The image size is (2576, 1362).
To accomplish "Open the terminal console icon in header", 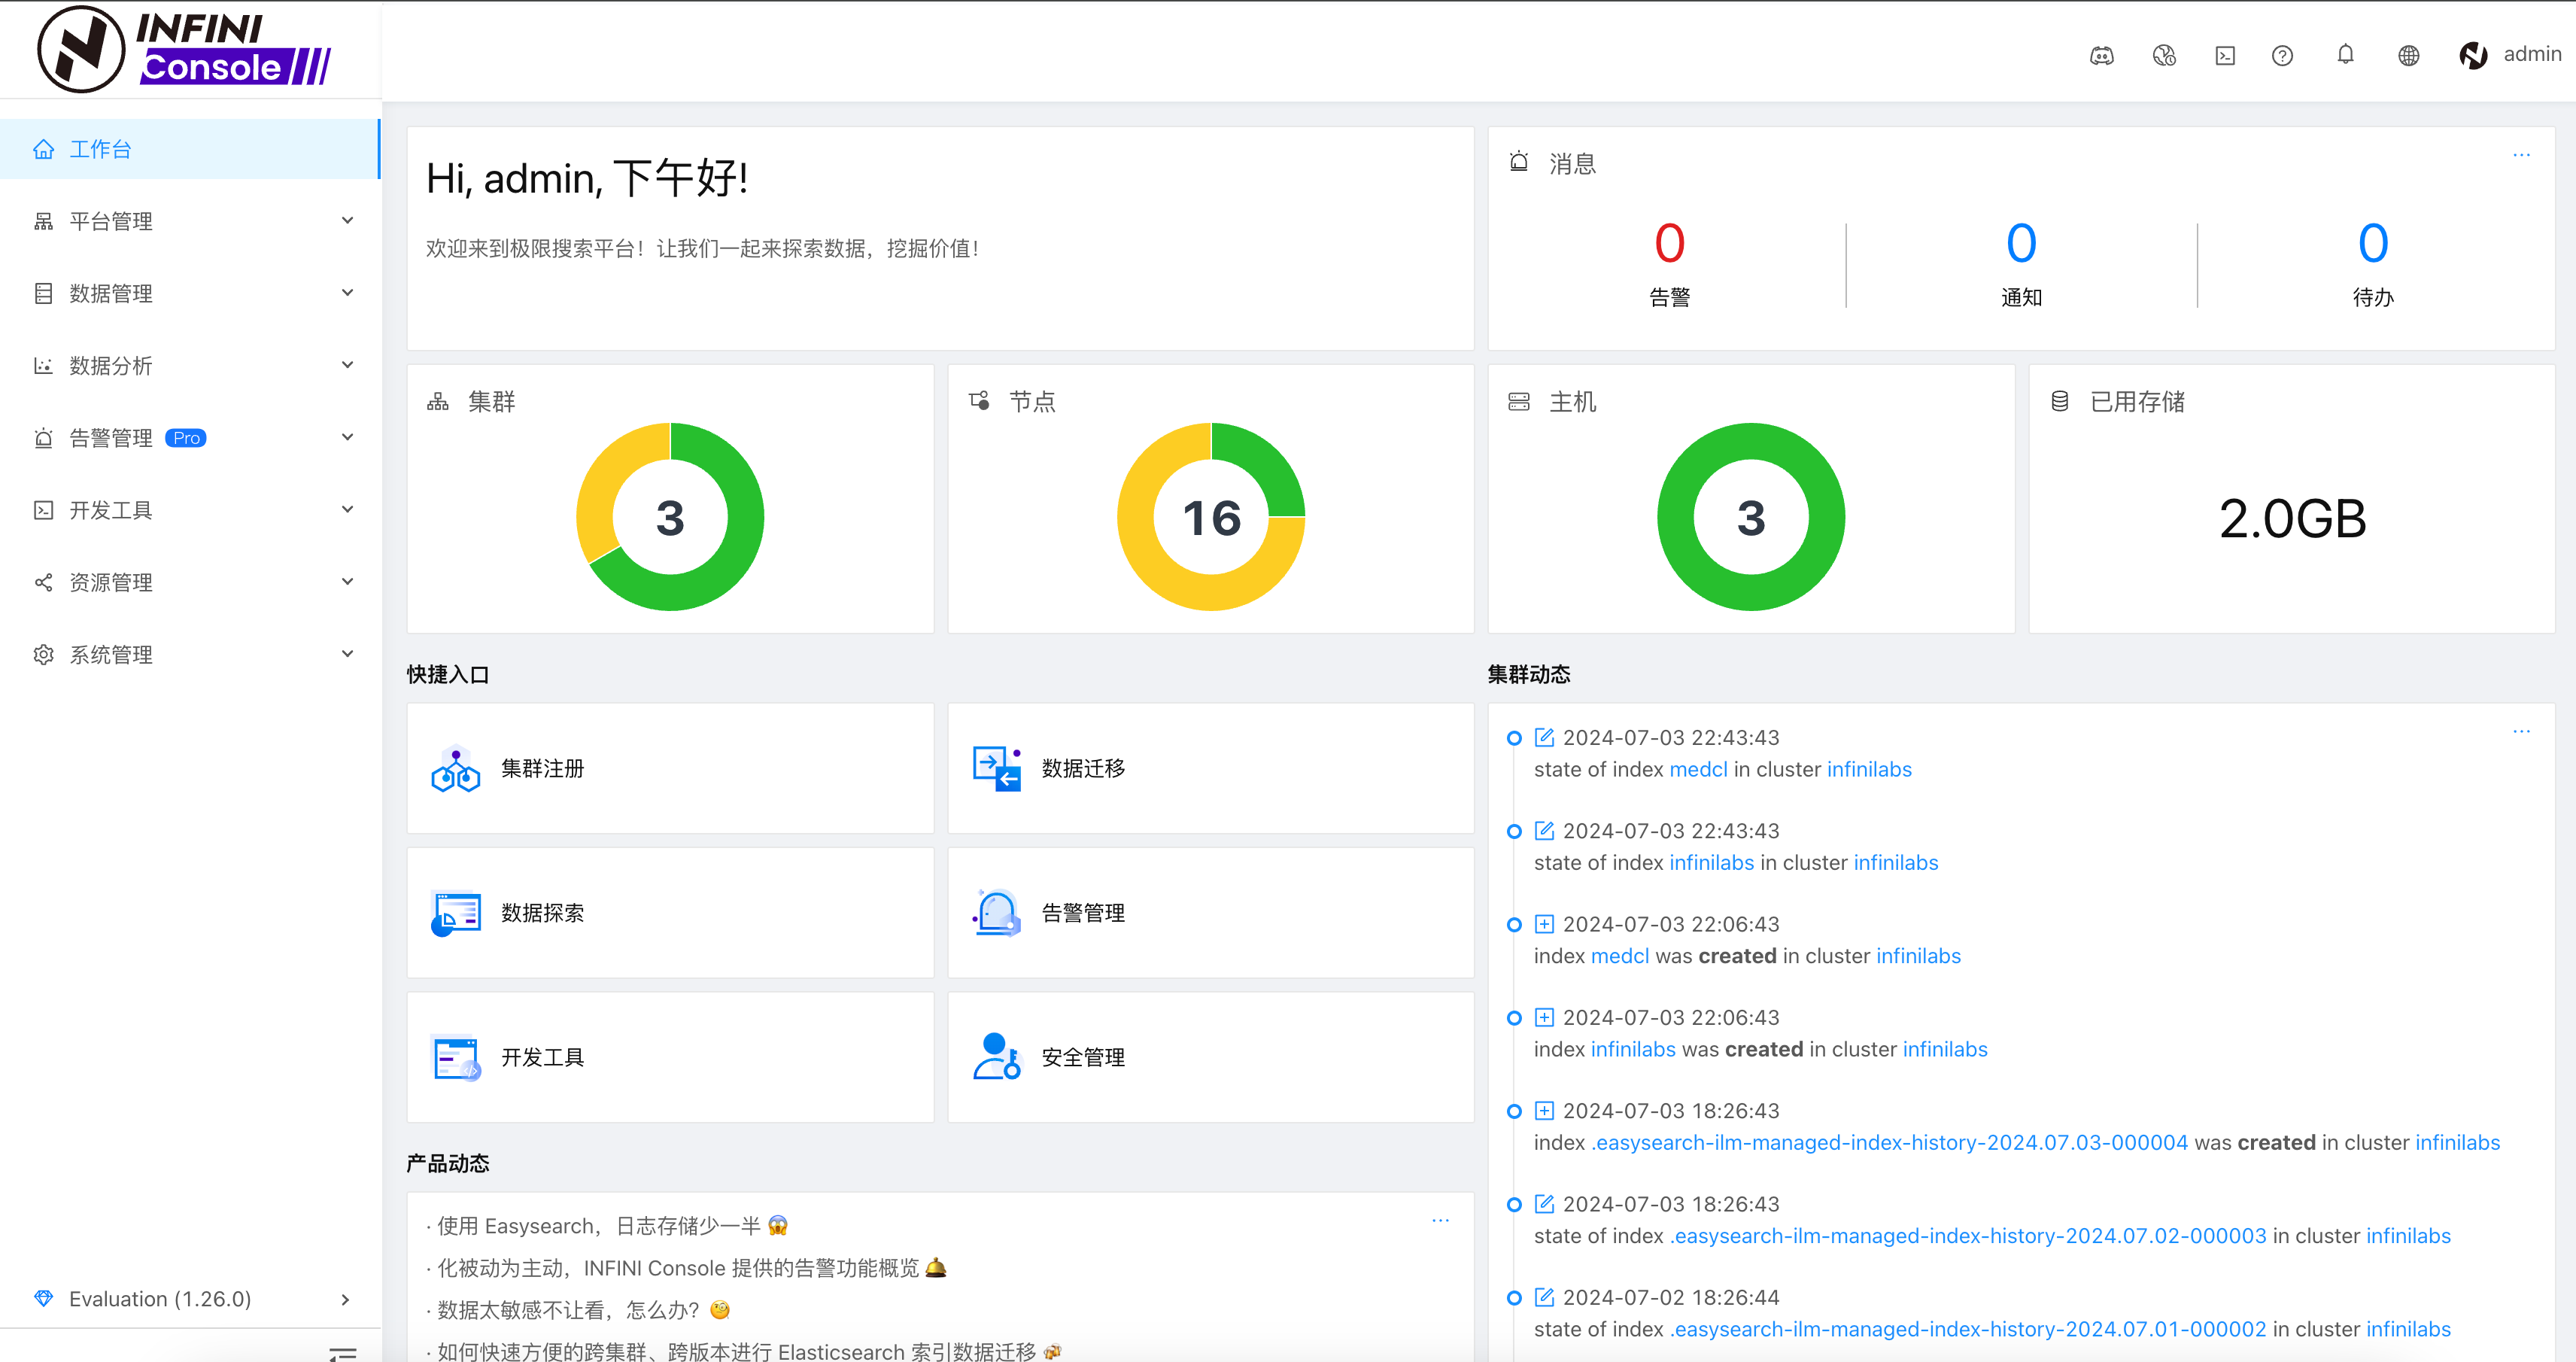I will pyautogui.click(x=2224, y=56).
